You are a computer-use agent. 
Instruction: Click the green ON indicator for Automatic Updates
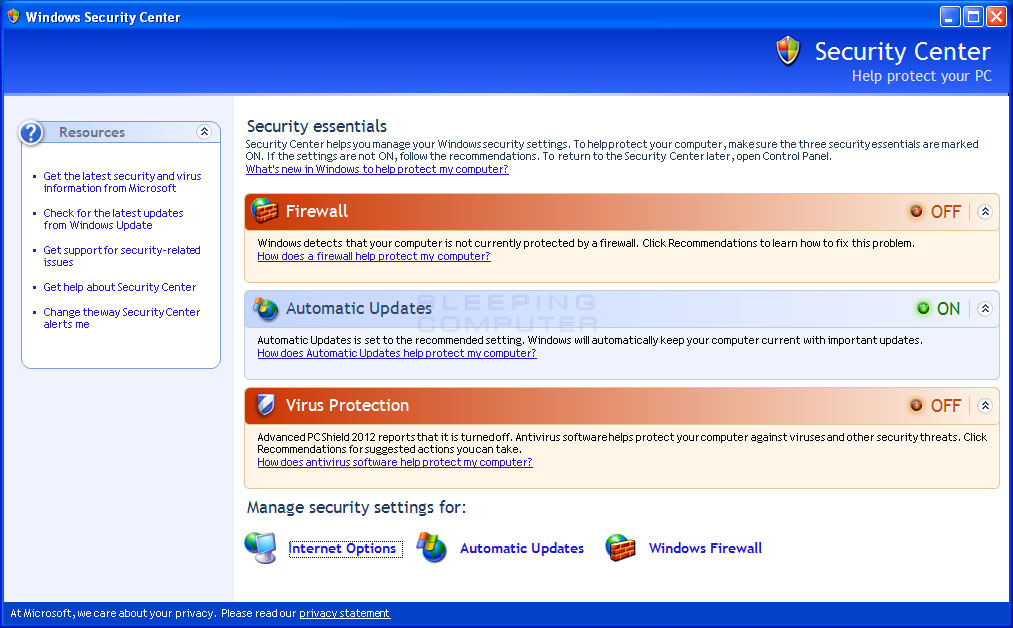923,309
